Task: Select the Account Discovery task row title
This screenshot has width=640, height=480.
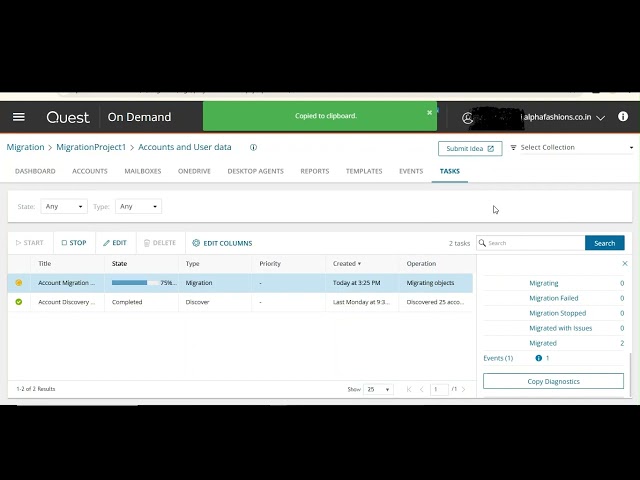Action: click(x=67, y=302)
